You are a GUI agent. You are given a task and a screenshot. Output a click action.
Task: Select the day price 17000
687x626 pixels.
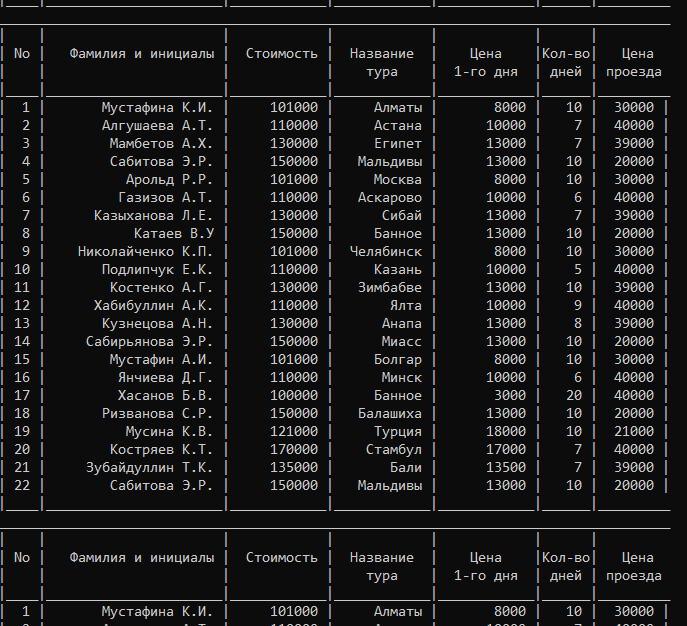[506, 449]
